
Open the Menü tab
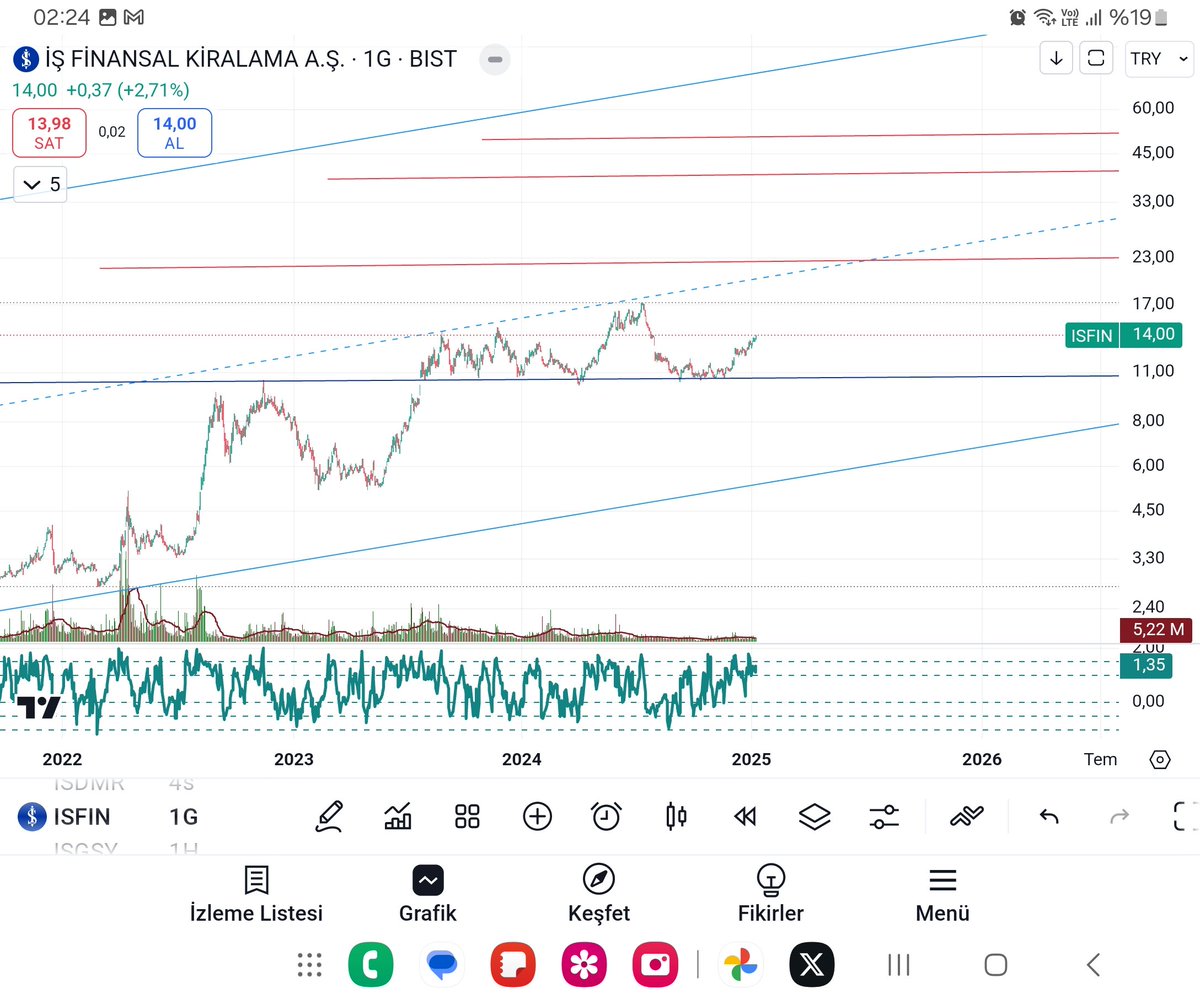tap(943, 895)
